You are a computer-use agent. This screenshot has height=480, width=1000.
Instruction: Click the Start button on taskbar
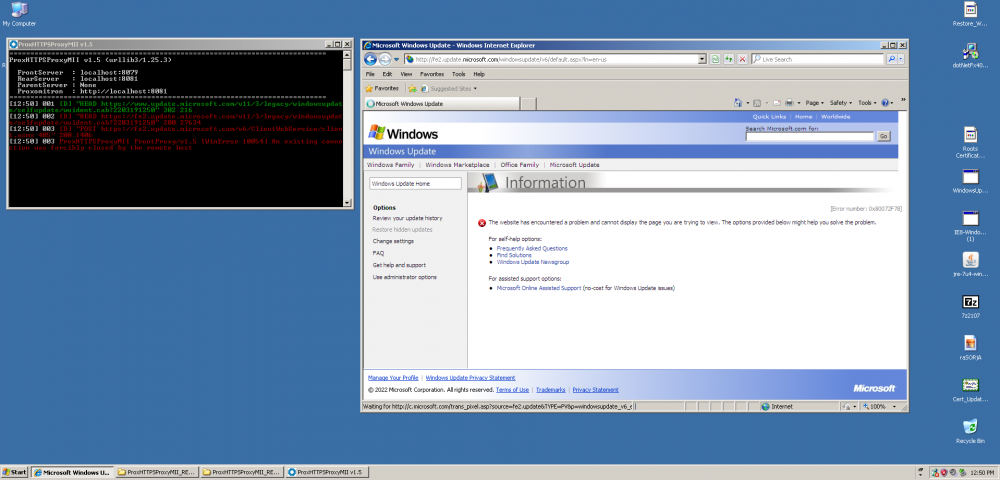tap(15, 471)
